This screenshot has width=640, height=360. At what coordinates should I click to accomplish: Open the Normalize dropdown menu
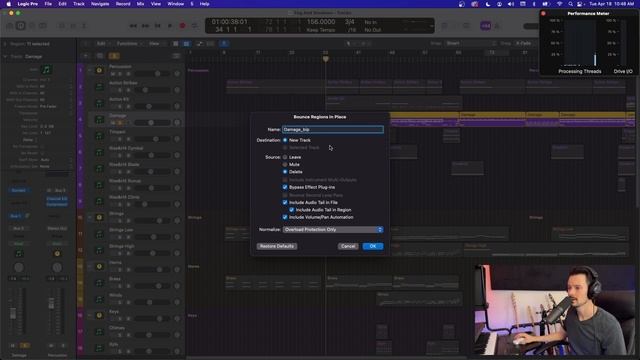click(333, 229)
